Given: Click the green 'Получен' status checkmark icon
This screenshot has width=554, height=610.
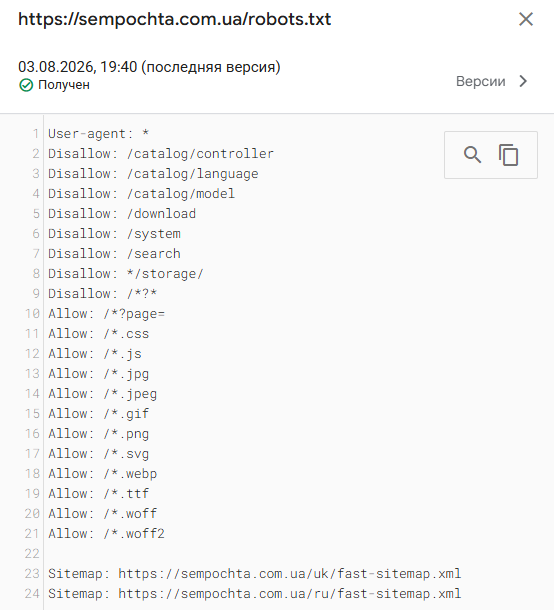Looking at the screenshot, I should pos(26,85).
